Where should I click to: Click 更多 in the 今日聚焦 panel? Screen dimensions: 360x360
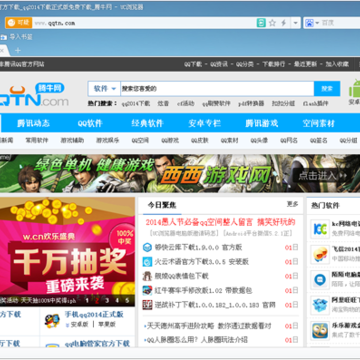tap(292, 204)
